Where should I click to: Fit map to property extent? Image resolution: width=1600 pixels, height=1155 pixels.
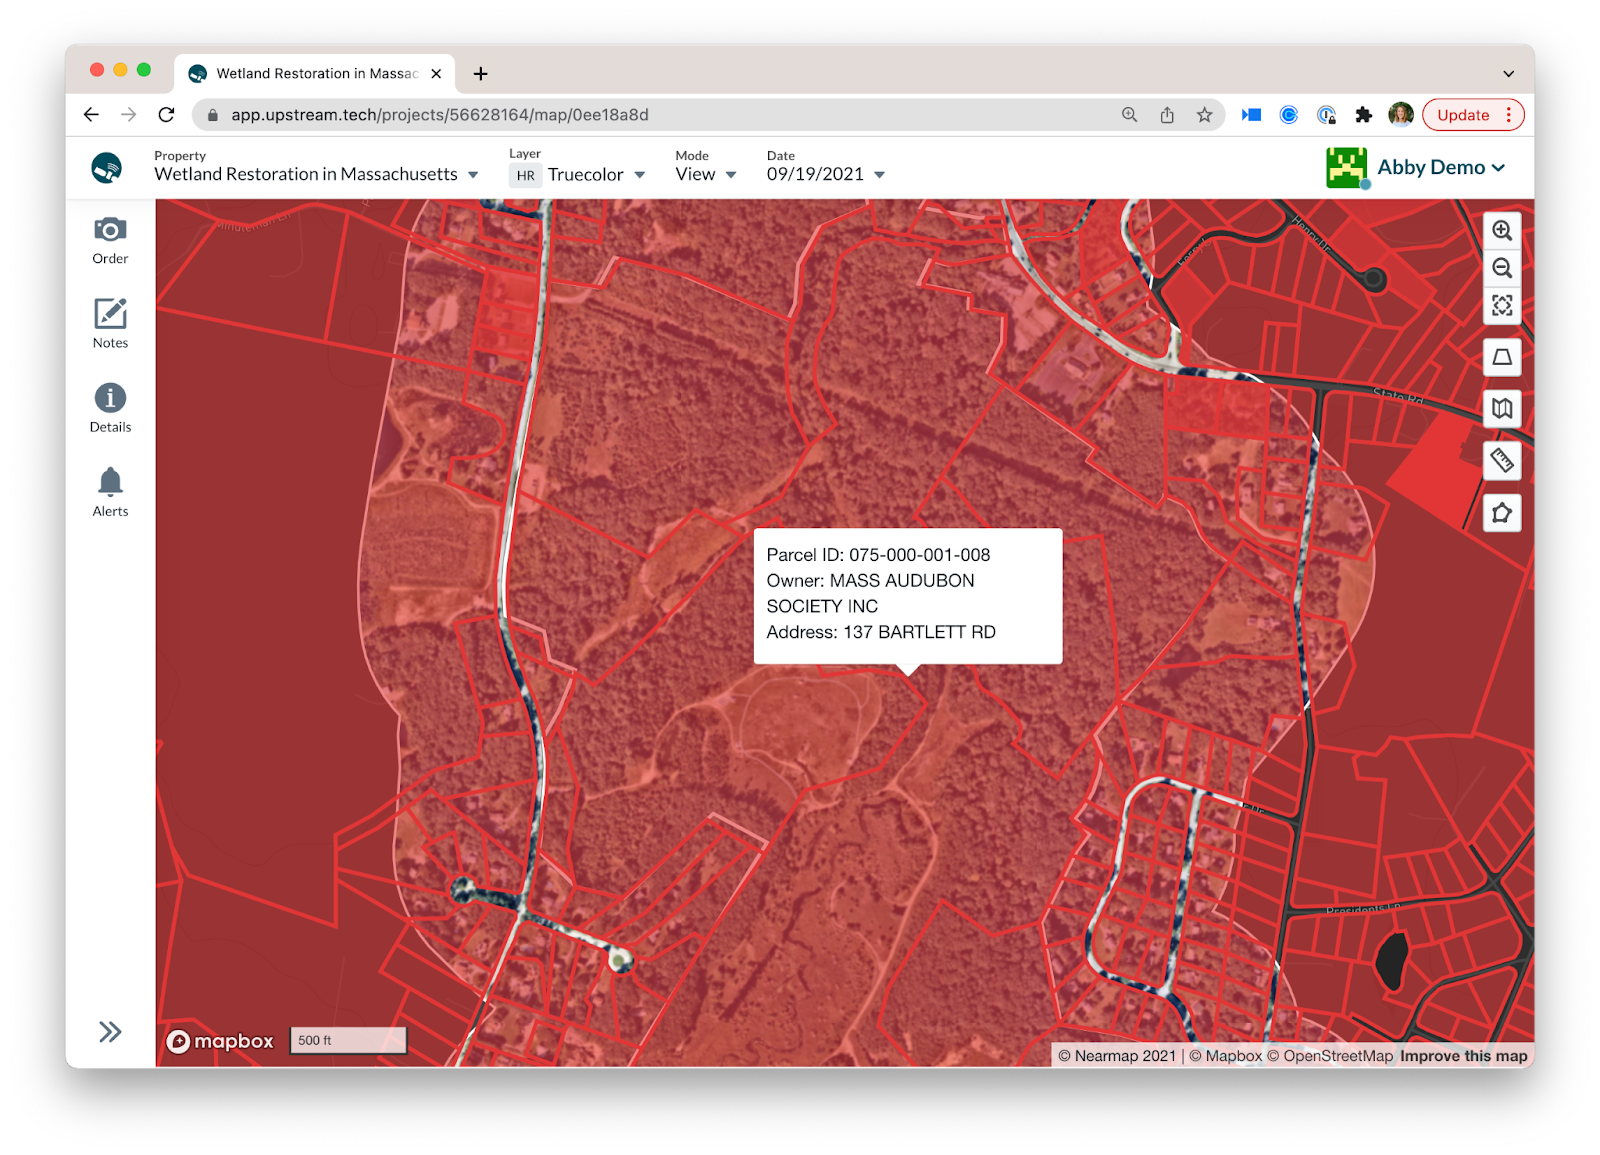pos(1501,306)
